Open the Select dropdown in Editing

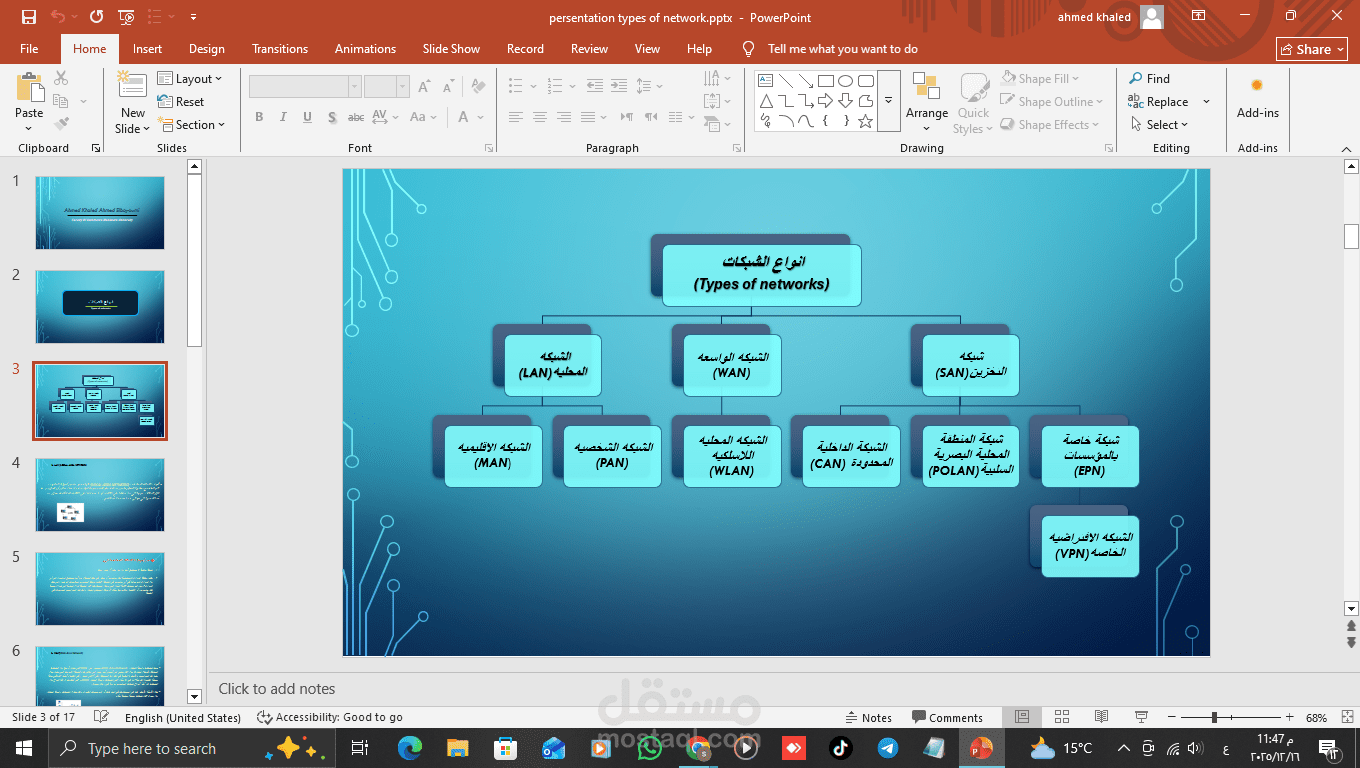(1160, 125)
